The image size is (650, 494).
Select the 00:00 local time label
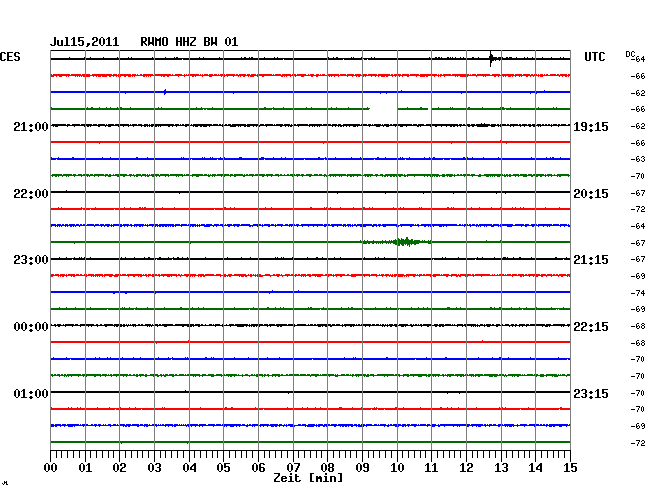click(31, 327)
